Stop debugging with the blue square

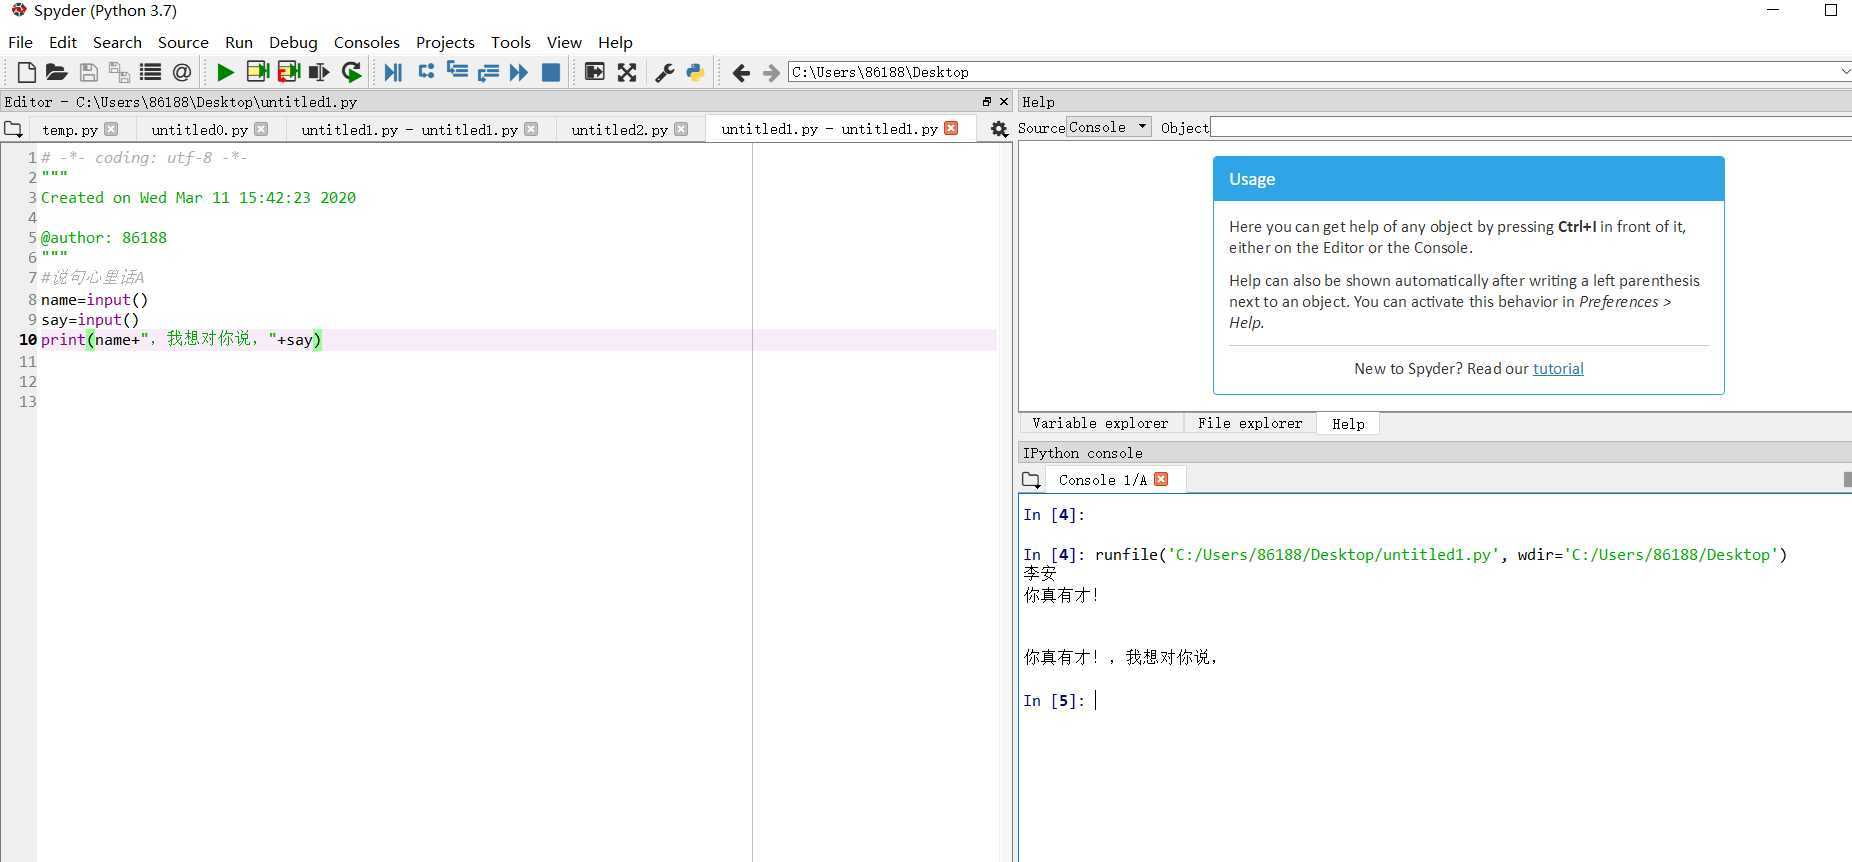(x=551, y=72)
